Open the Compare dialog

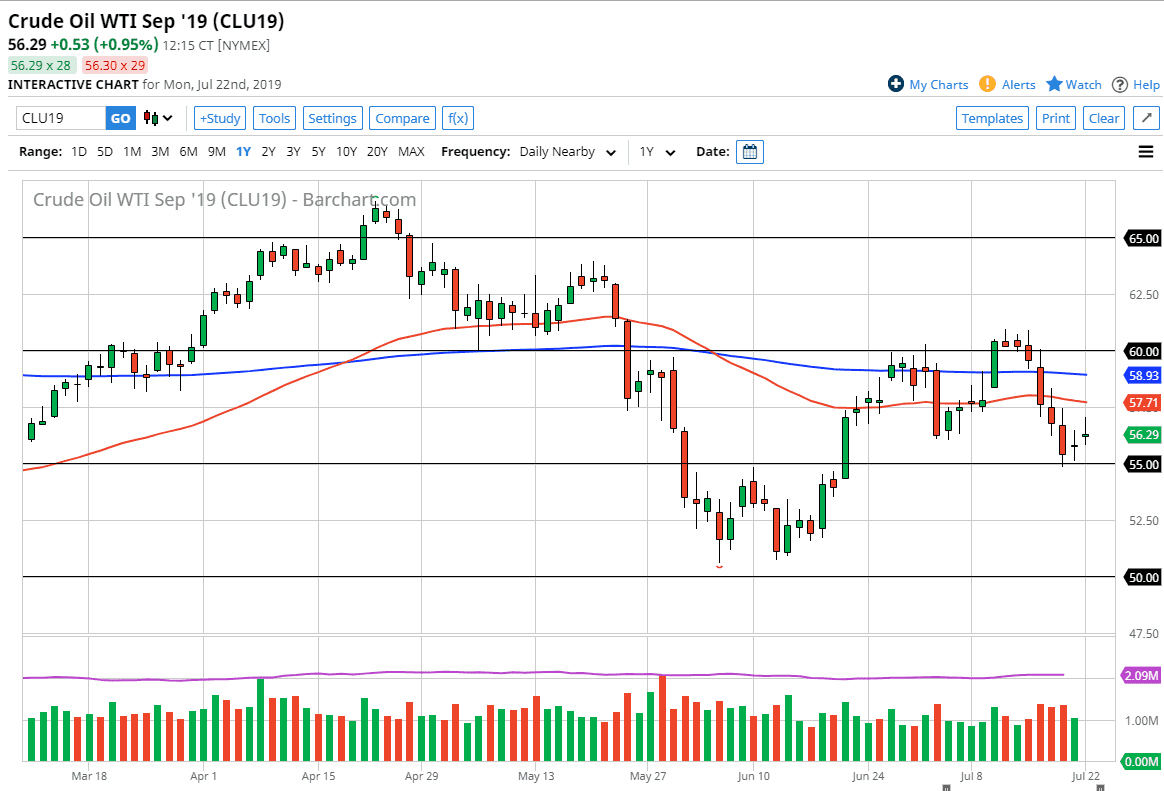click(402, 117)
